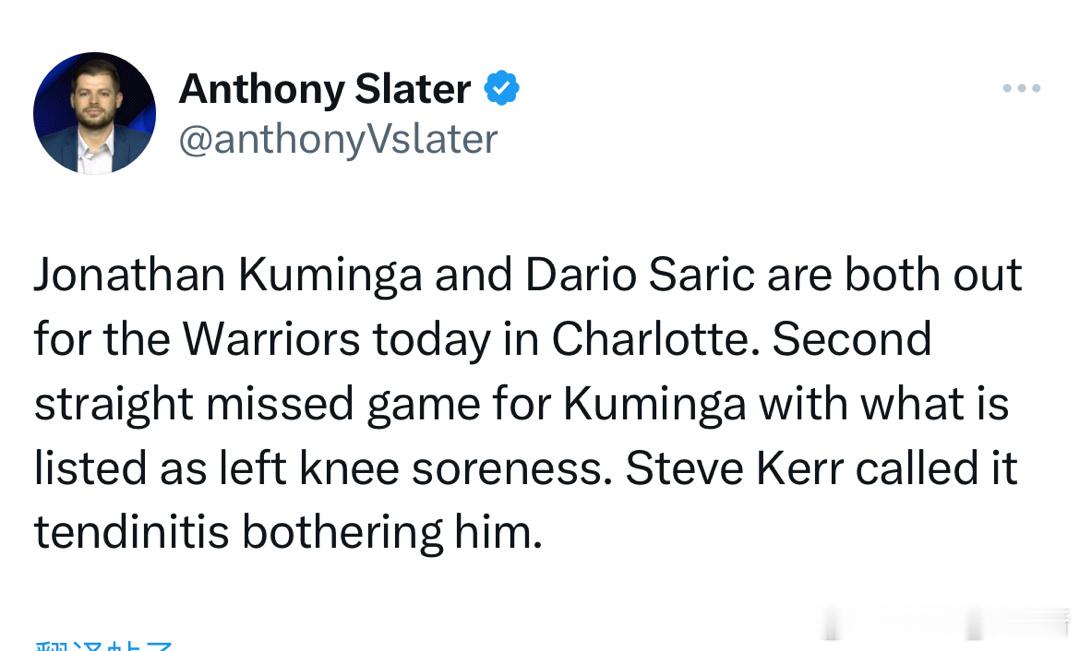Click the word Second in the tweet
The width and height of the screenshot is (1080, 651).
click(x=851, y=340)
